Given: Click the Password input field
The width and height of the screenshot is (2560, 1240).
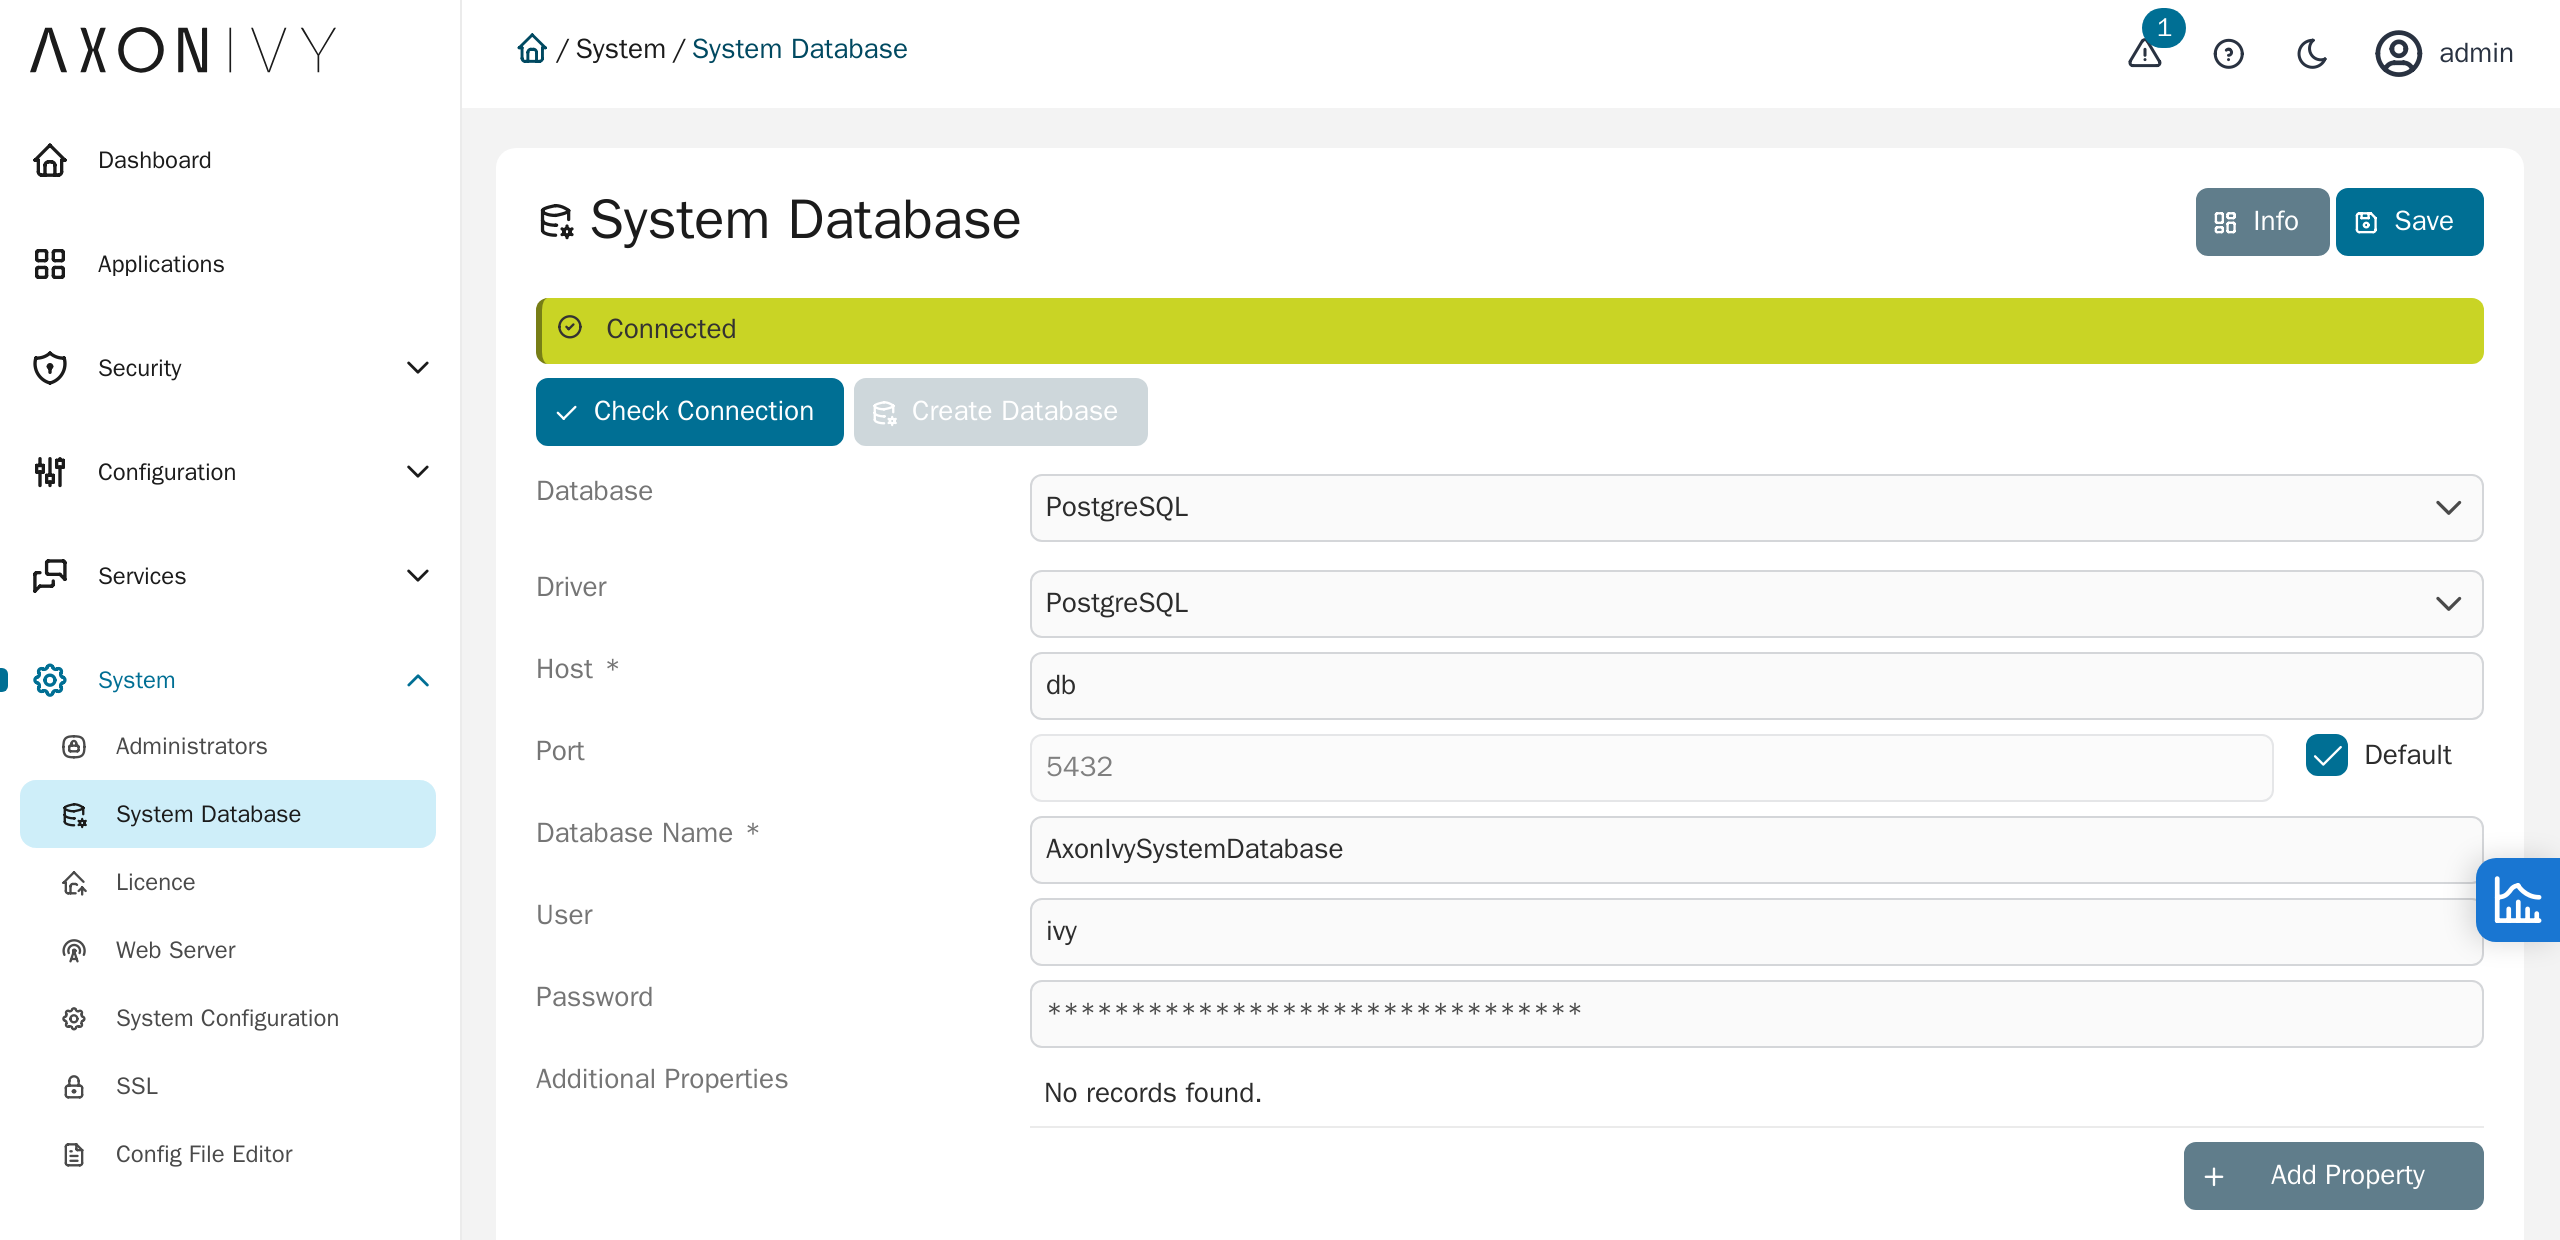Looking at the screenshot, I should point(1756,1014).
